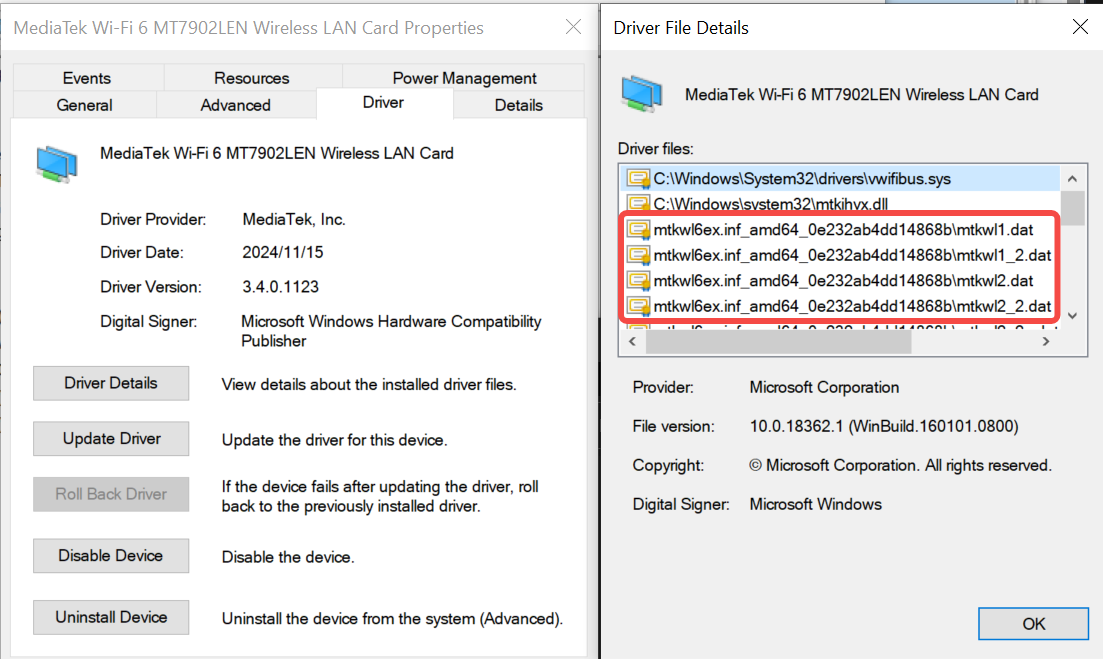This screenshot has width=1103, height=659.
Task: Click the Uninstall Device button
Action: (x=111, y=618)
